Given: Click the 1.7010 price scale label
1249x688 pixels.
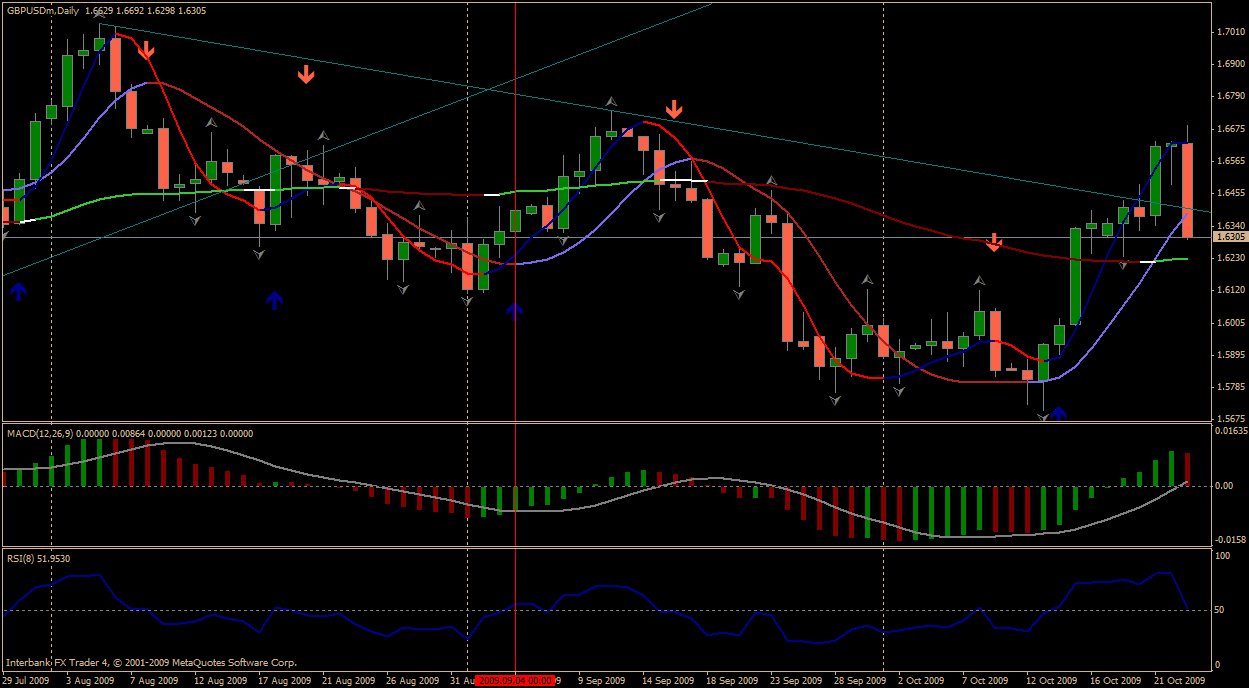Looking at the screenshot, I should (x=1229, y=33).
